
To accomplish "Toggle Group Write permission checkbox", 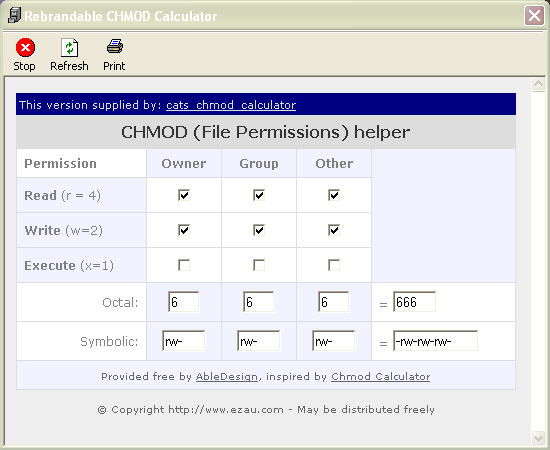I will click(259, 230).
